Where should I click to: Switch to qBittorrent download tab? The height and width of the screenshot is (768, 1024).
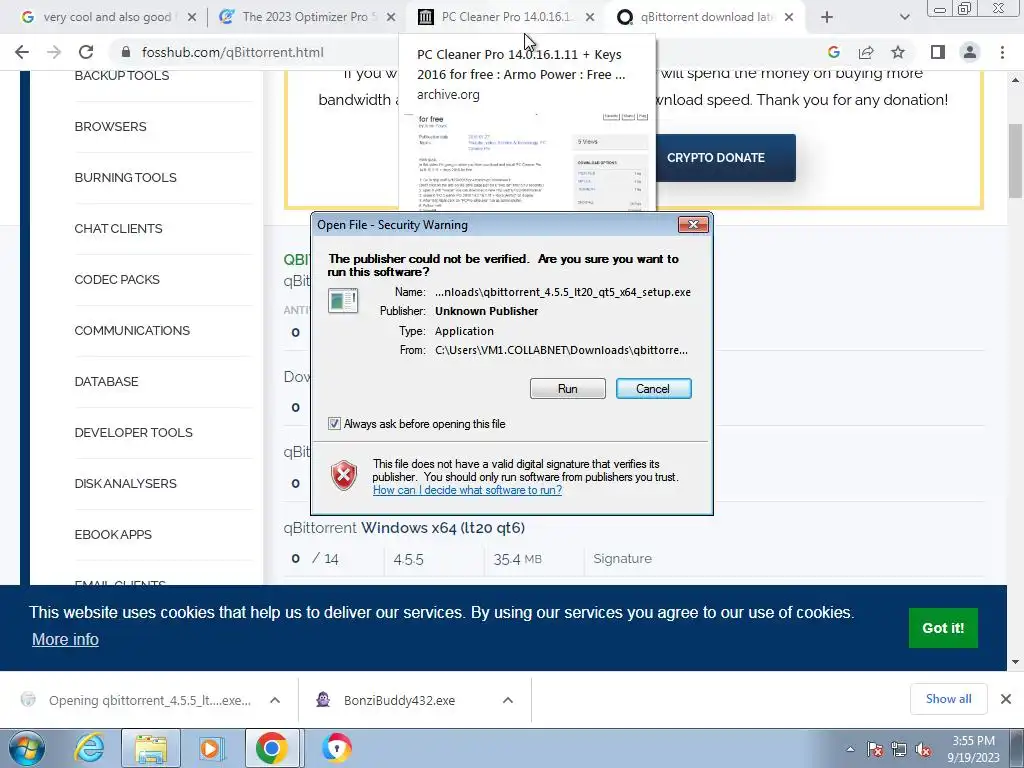pos(704,18)
